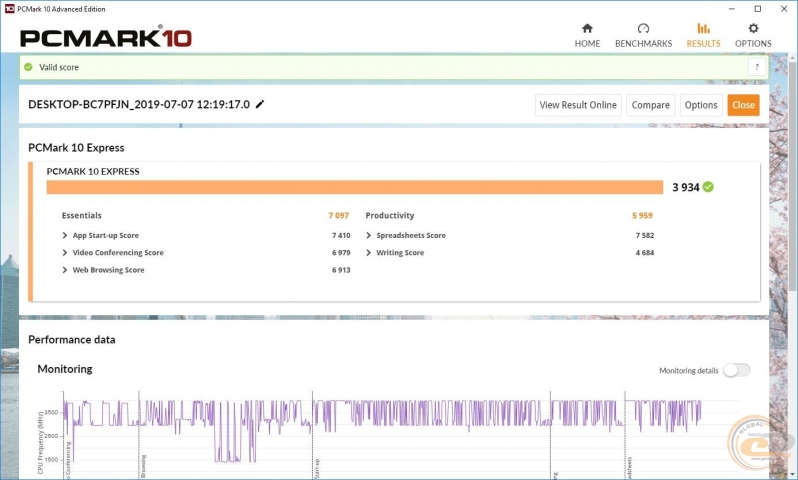
Task: Expand the Spreadsheets Score row
Action: click(368, 235)
